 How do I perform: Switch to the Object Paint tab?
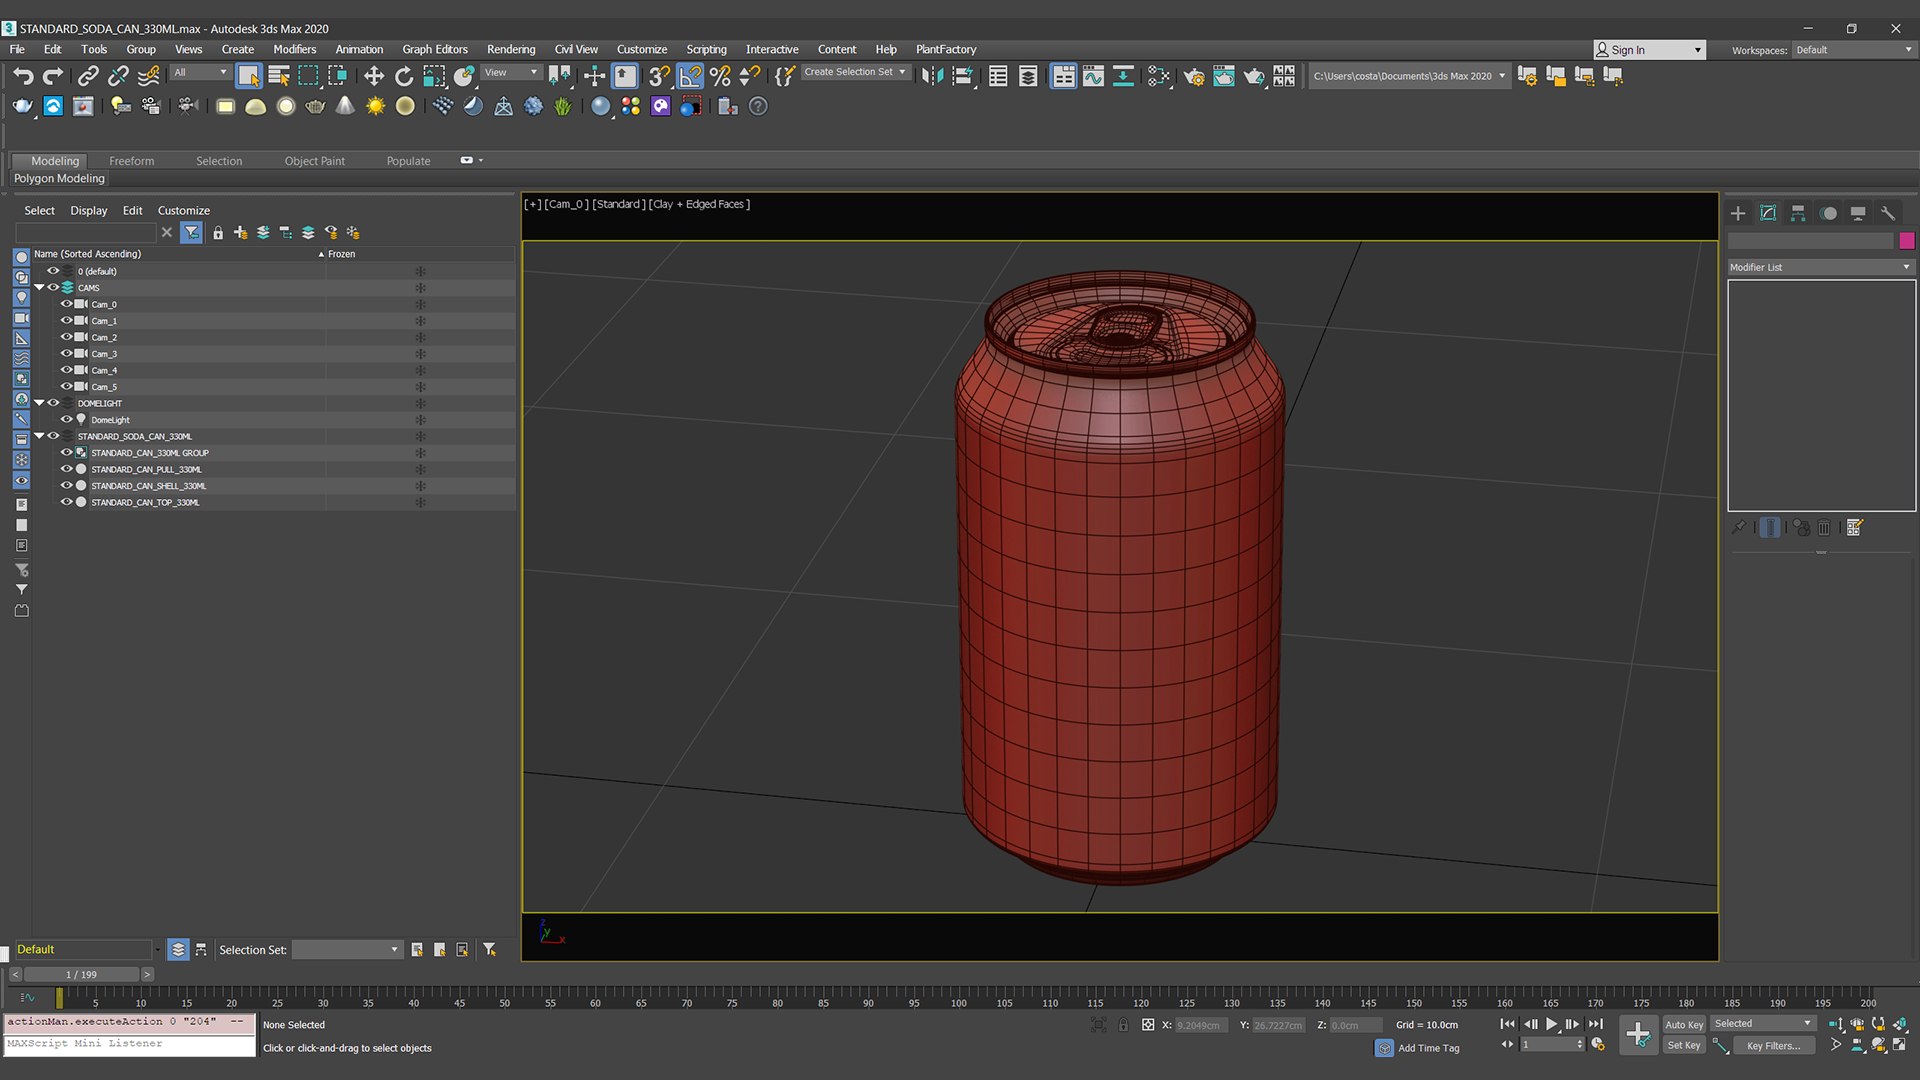pos(314,161)
